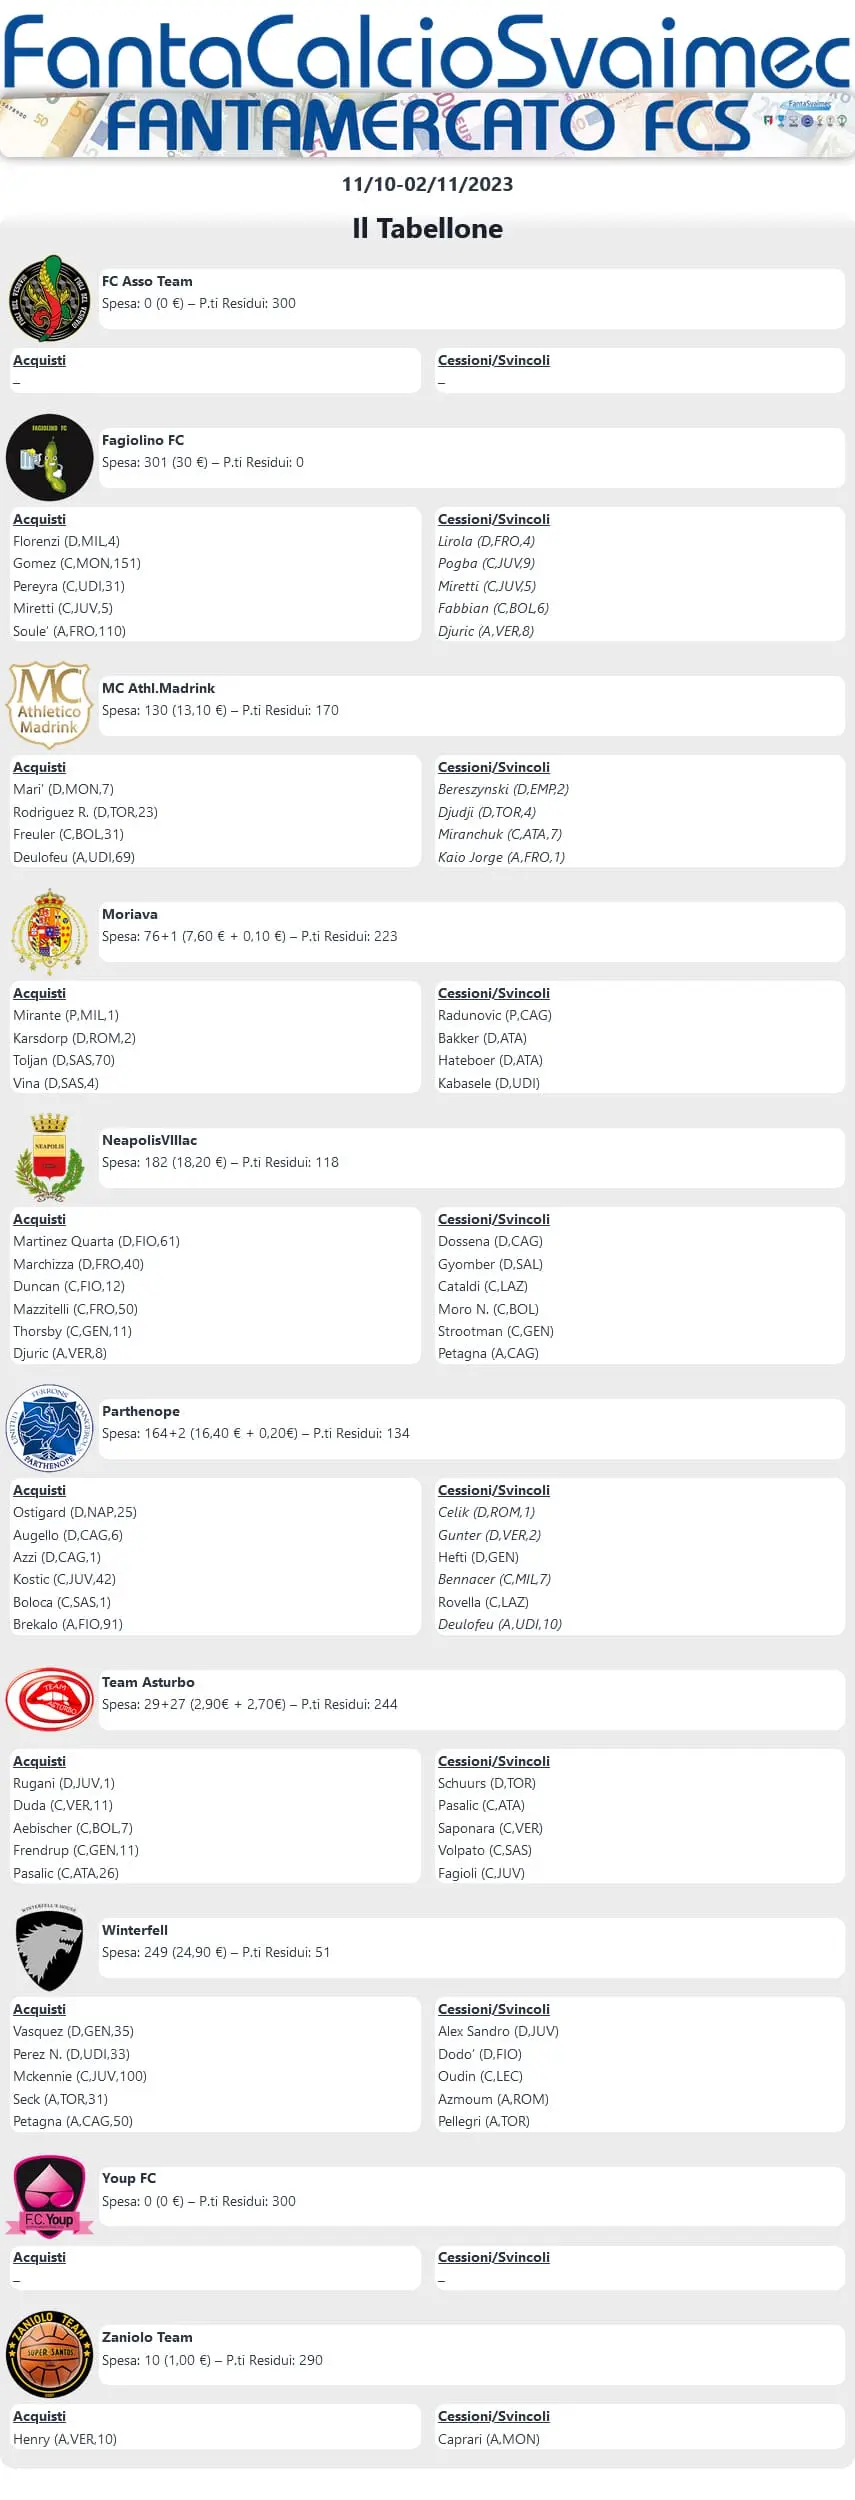Click the Acquisti heading under NeapolisVIIIac
Viewport: 855px width, 2500px height.
39,1219
